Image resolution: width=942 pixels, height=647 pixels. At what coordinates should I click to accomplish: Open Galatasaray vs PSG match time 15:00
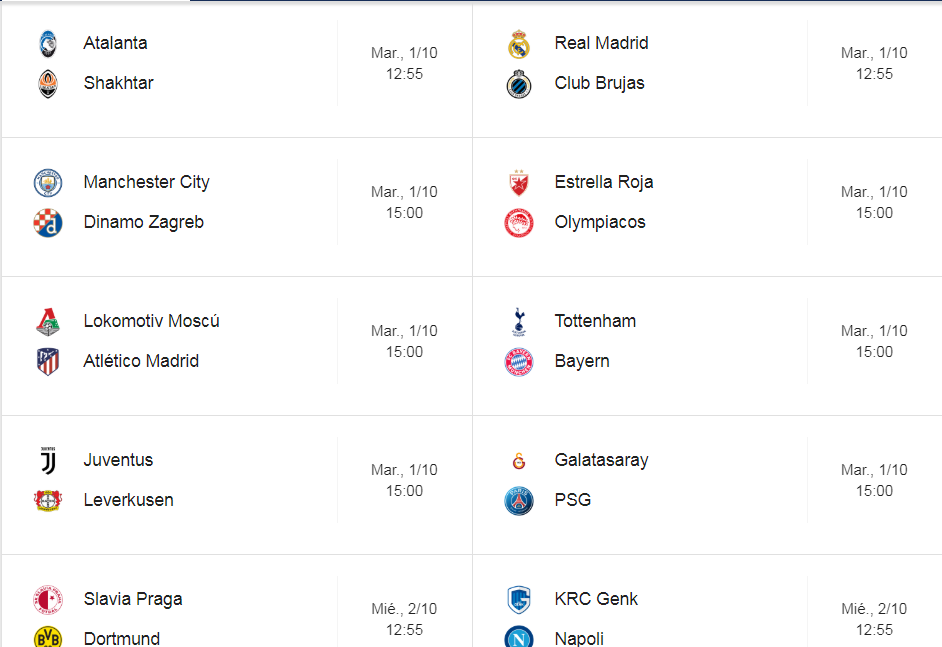tap(874, 491)
